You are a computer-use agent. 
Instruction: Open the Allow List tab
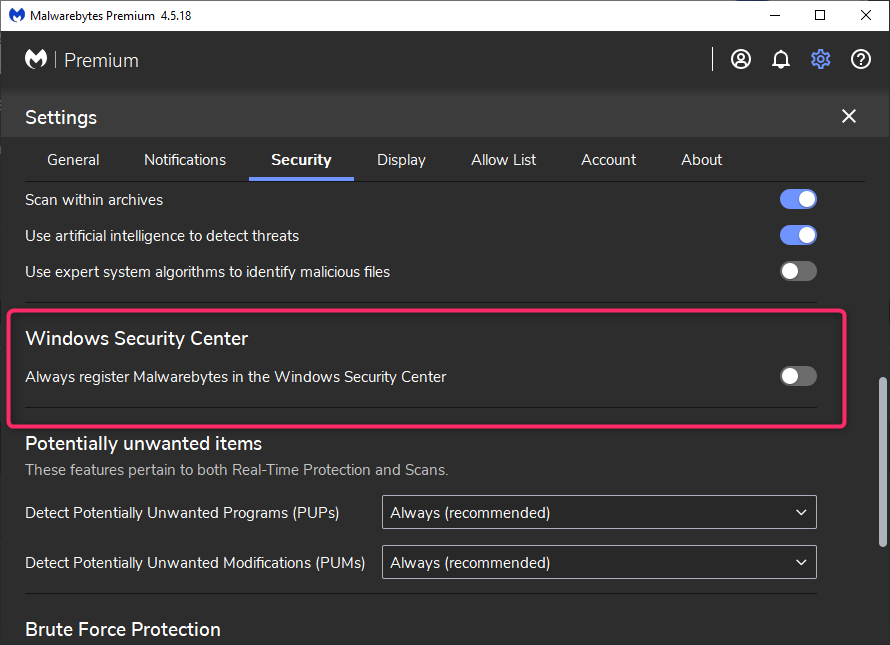503,160
